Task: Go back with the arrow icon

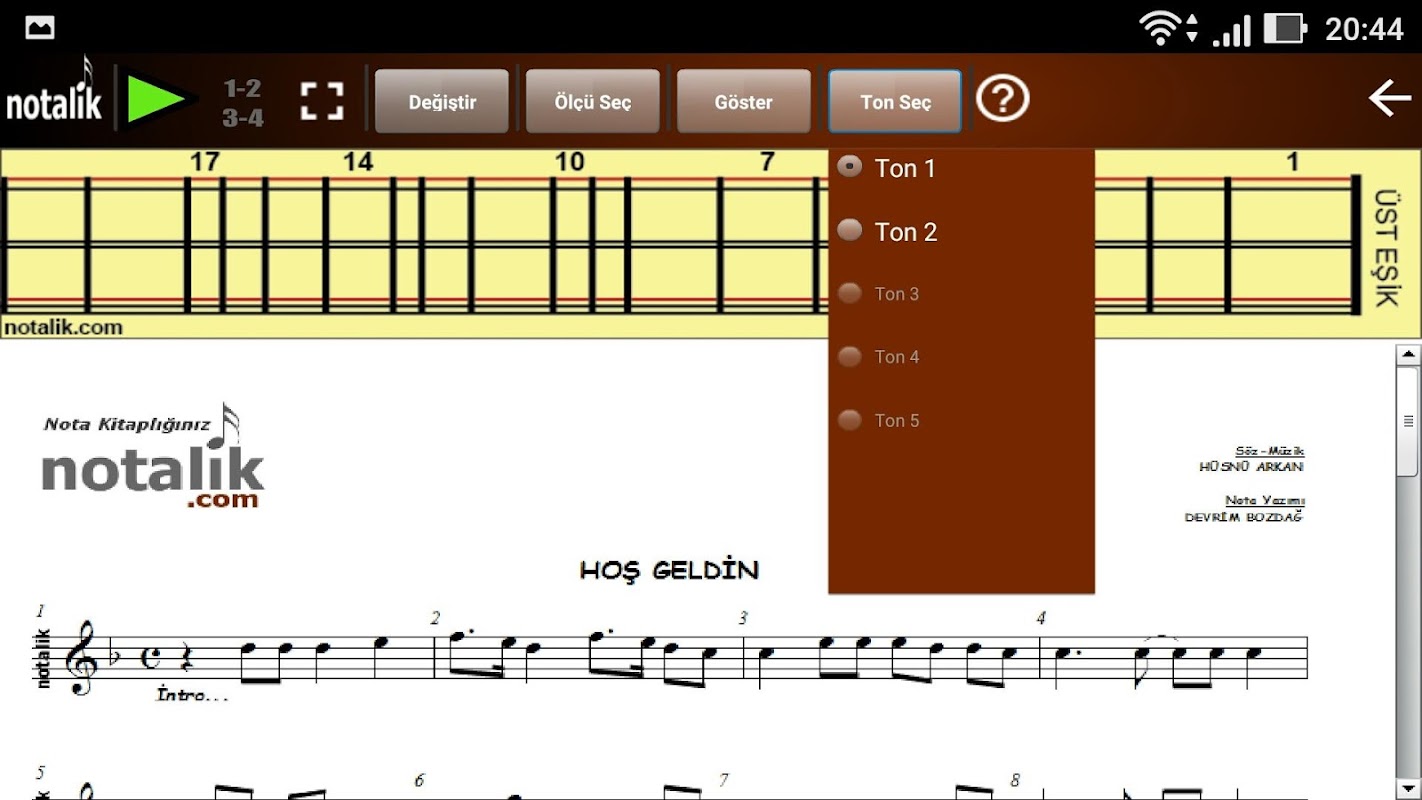Action: [x=1389, y=98]
